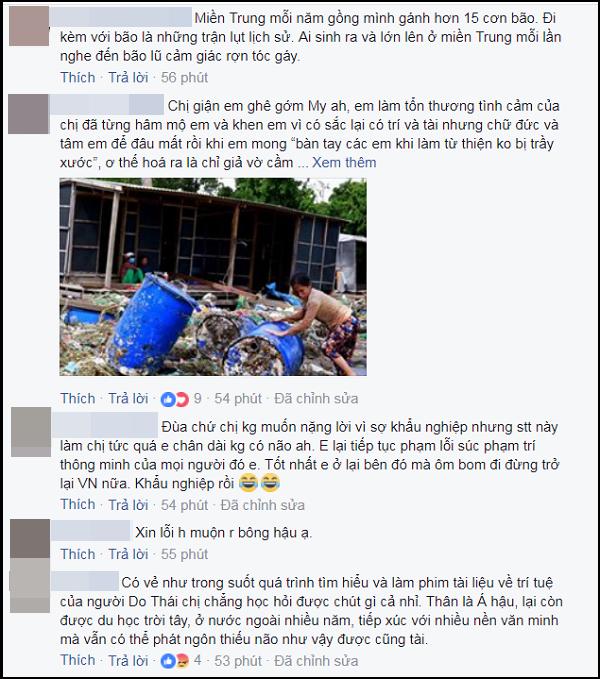Viewport: 600px width, 679px height.
Task: Click the angry reaction icon beside count 4
Action: pos(181,661)
